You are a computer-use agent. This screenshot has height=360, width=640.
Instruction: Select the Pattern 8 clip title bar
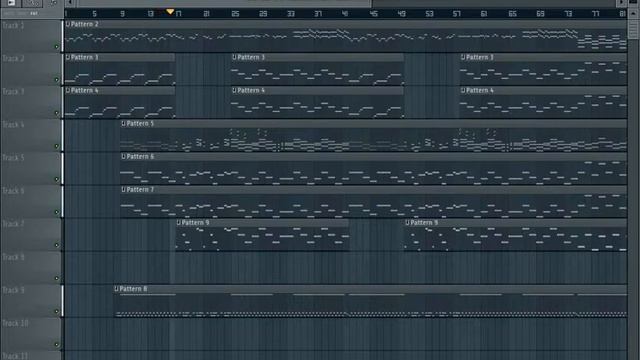pos(370,289)
